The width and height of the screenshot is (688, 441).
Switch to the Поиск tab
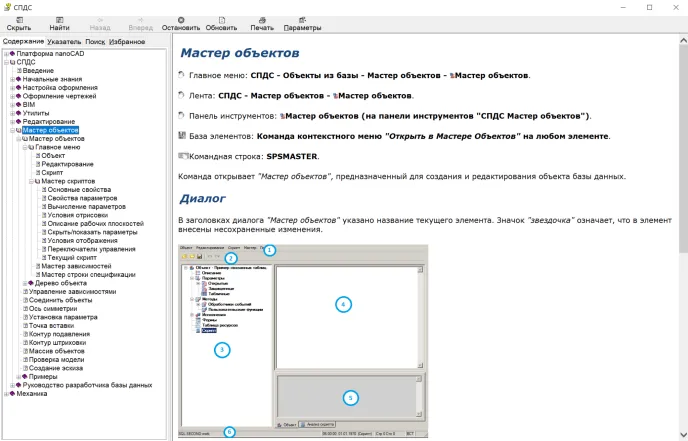click(95, 42)
